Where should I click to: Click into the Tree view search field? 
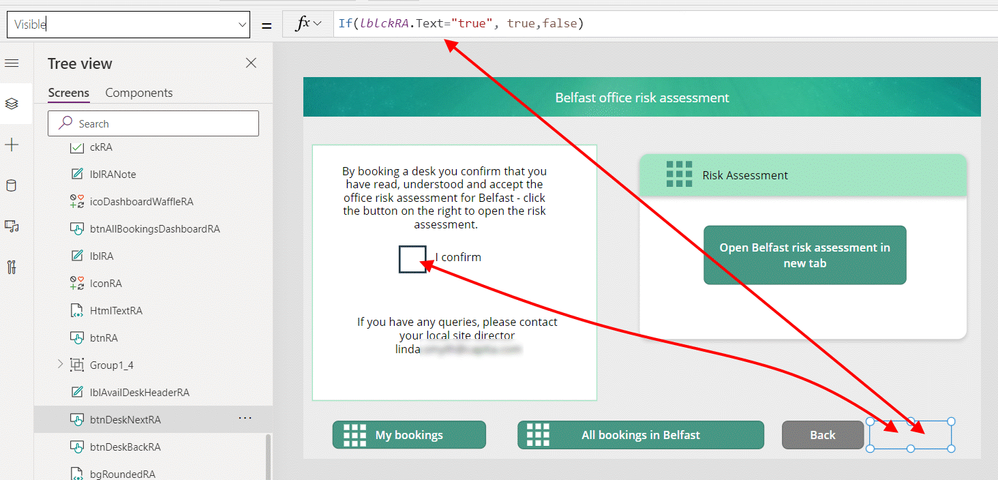coord(153,124)
